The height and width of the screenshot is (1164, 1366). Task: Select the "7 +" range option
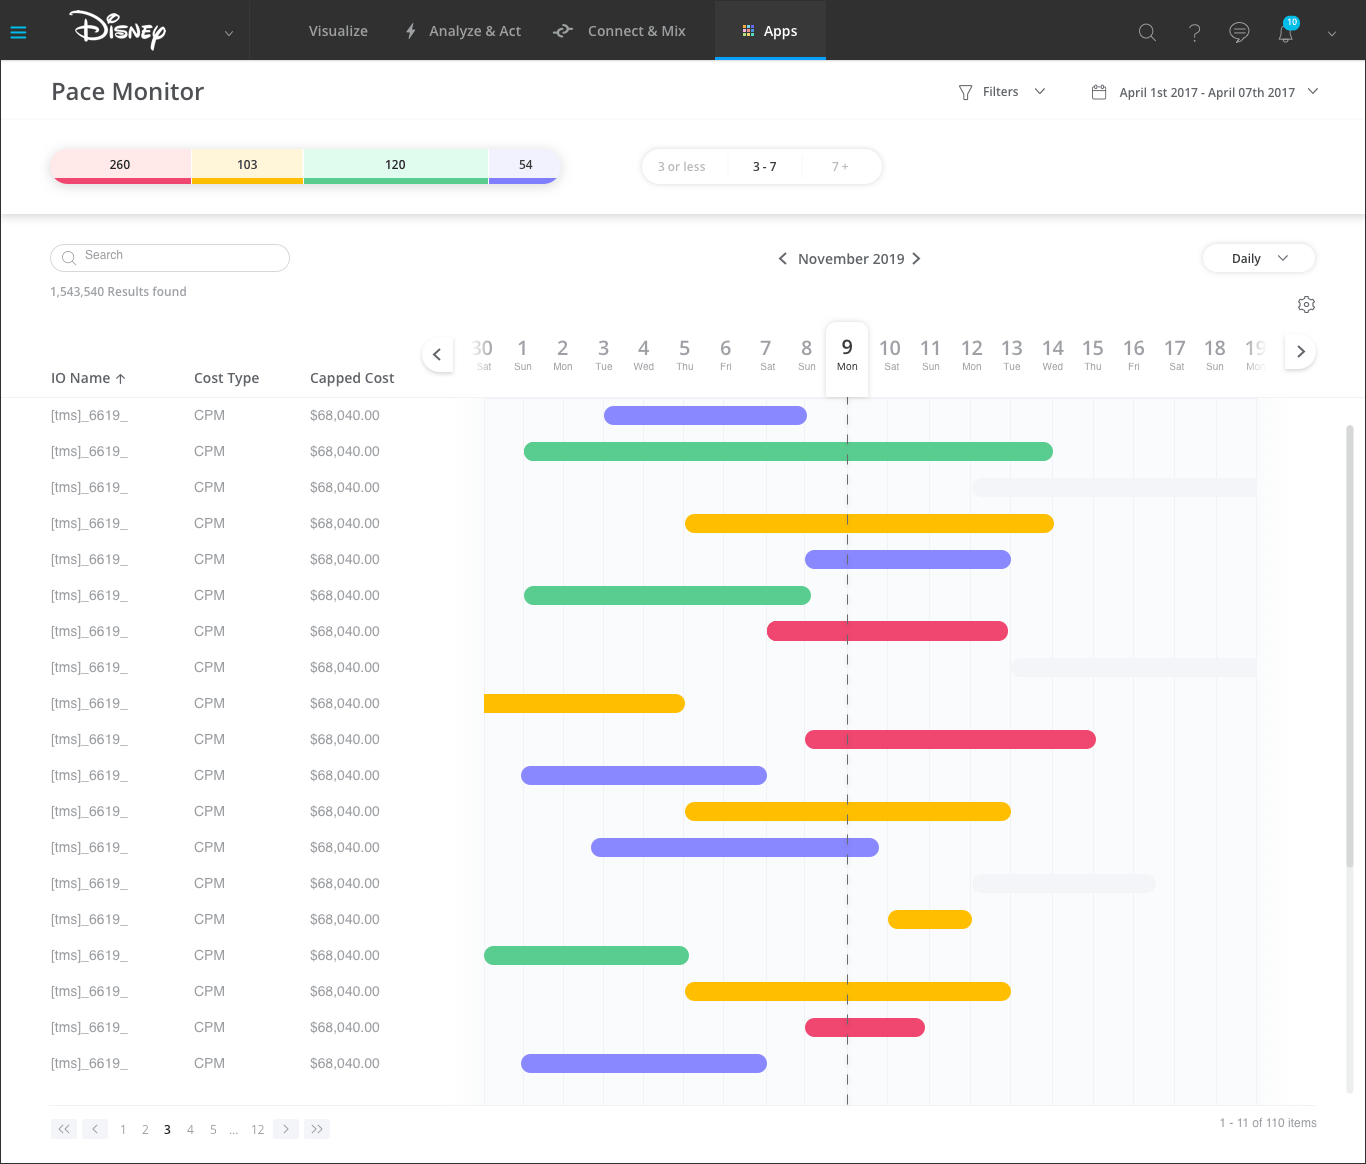click(x=840, y=167)
